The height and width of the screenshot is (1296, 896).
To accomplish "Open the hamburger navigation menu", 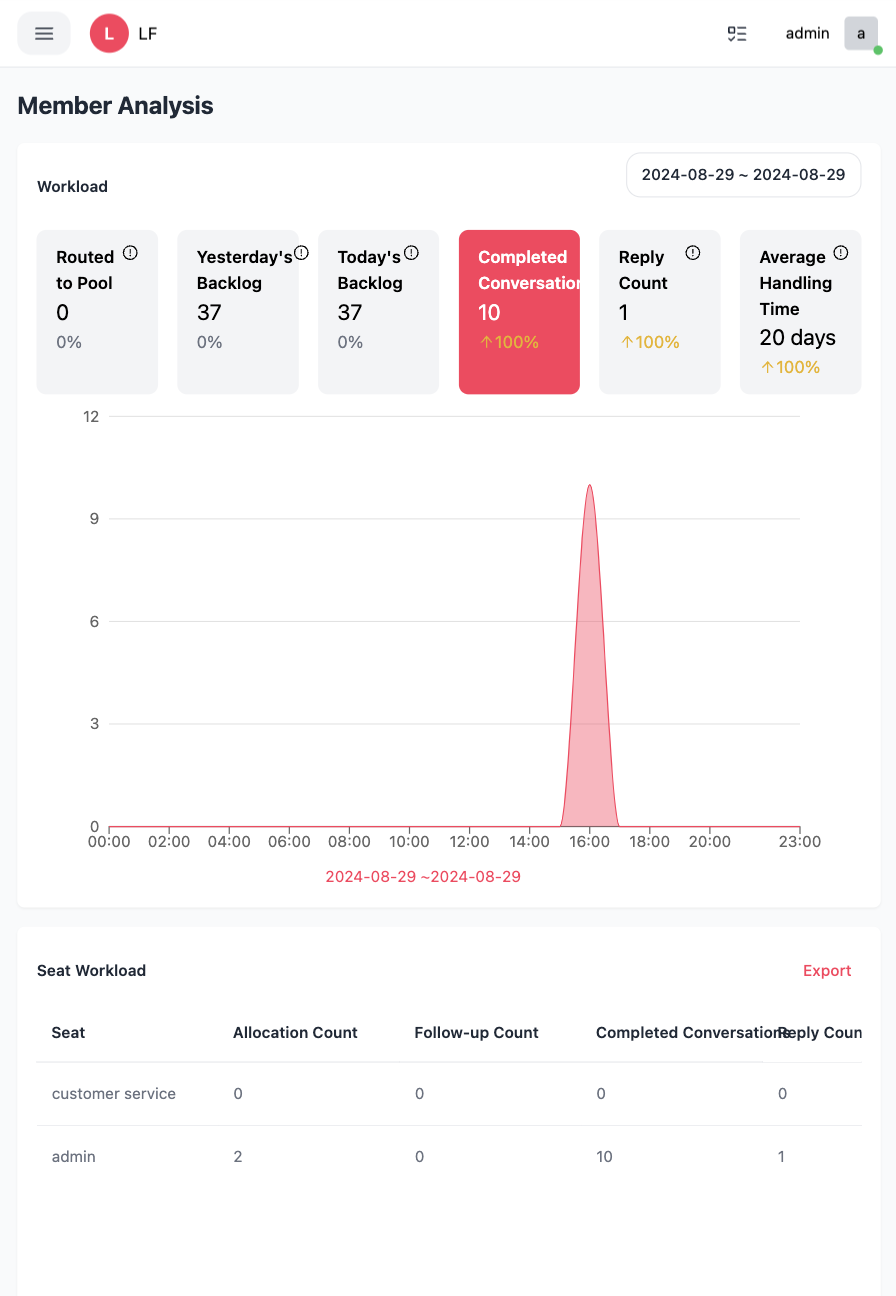I will click(x=44, y=33).
